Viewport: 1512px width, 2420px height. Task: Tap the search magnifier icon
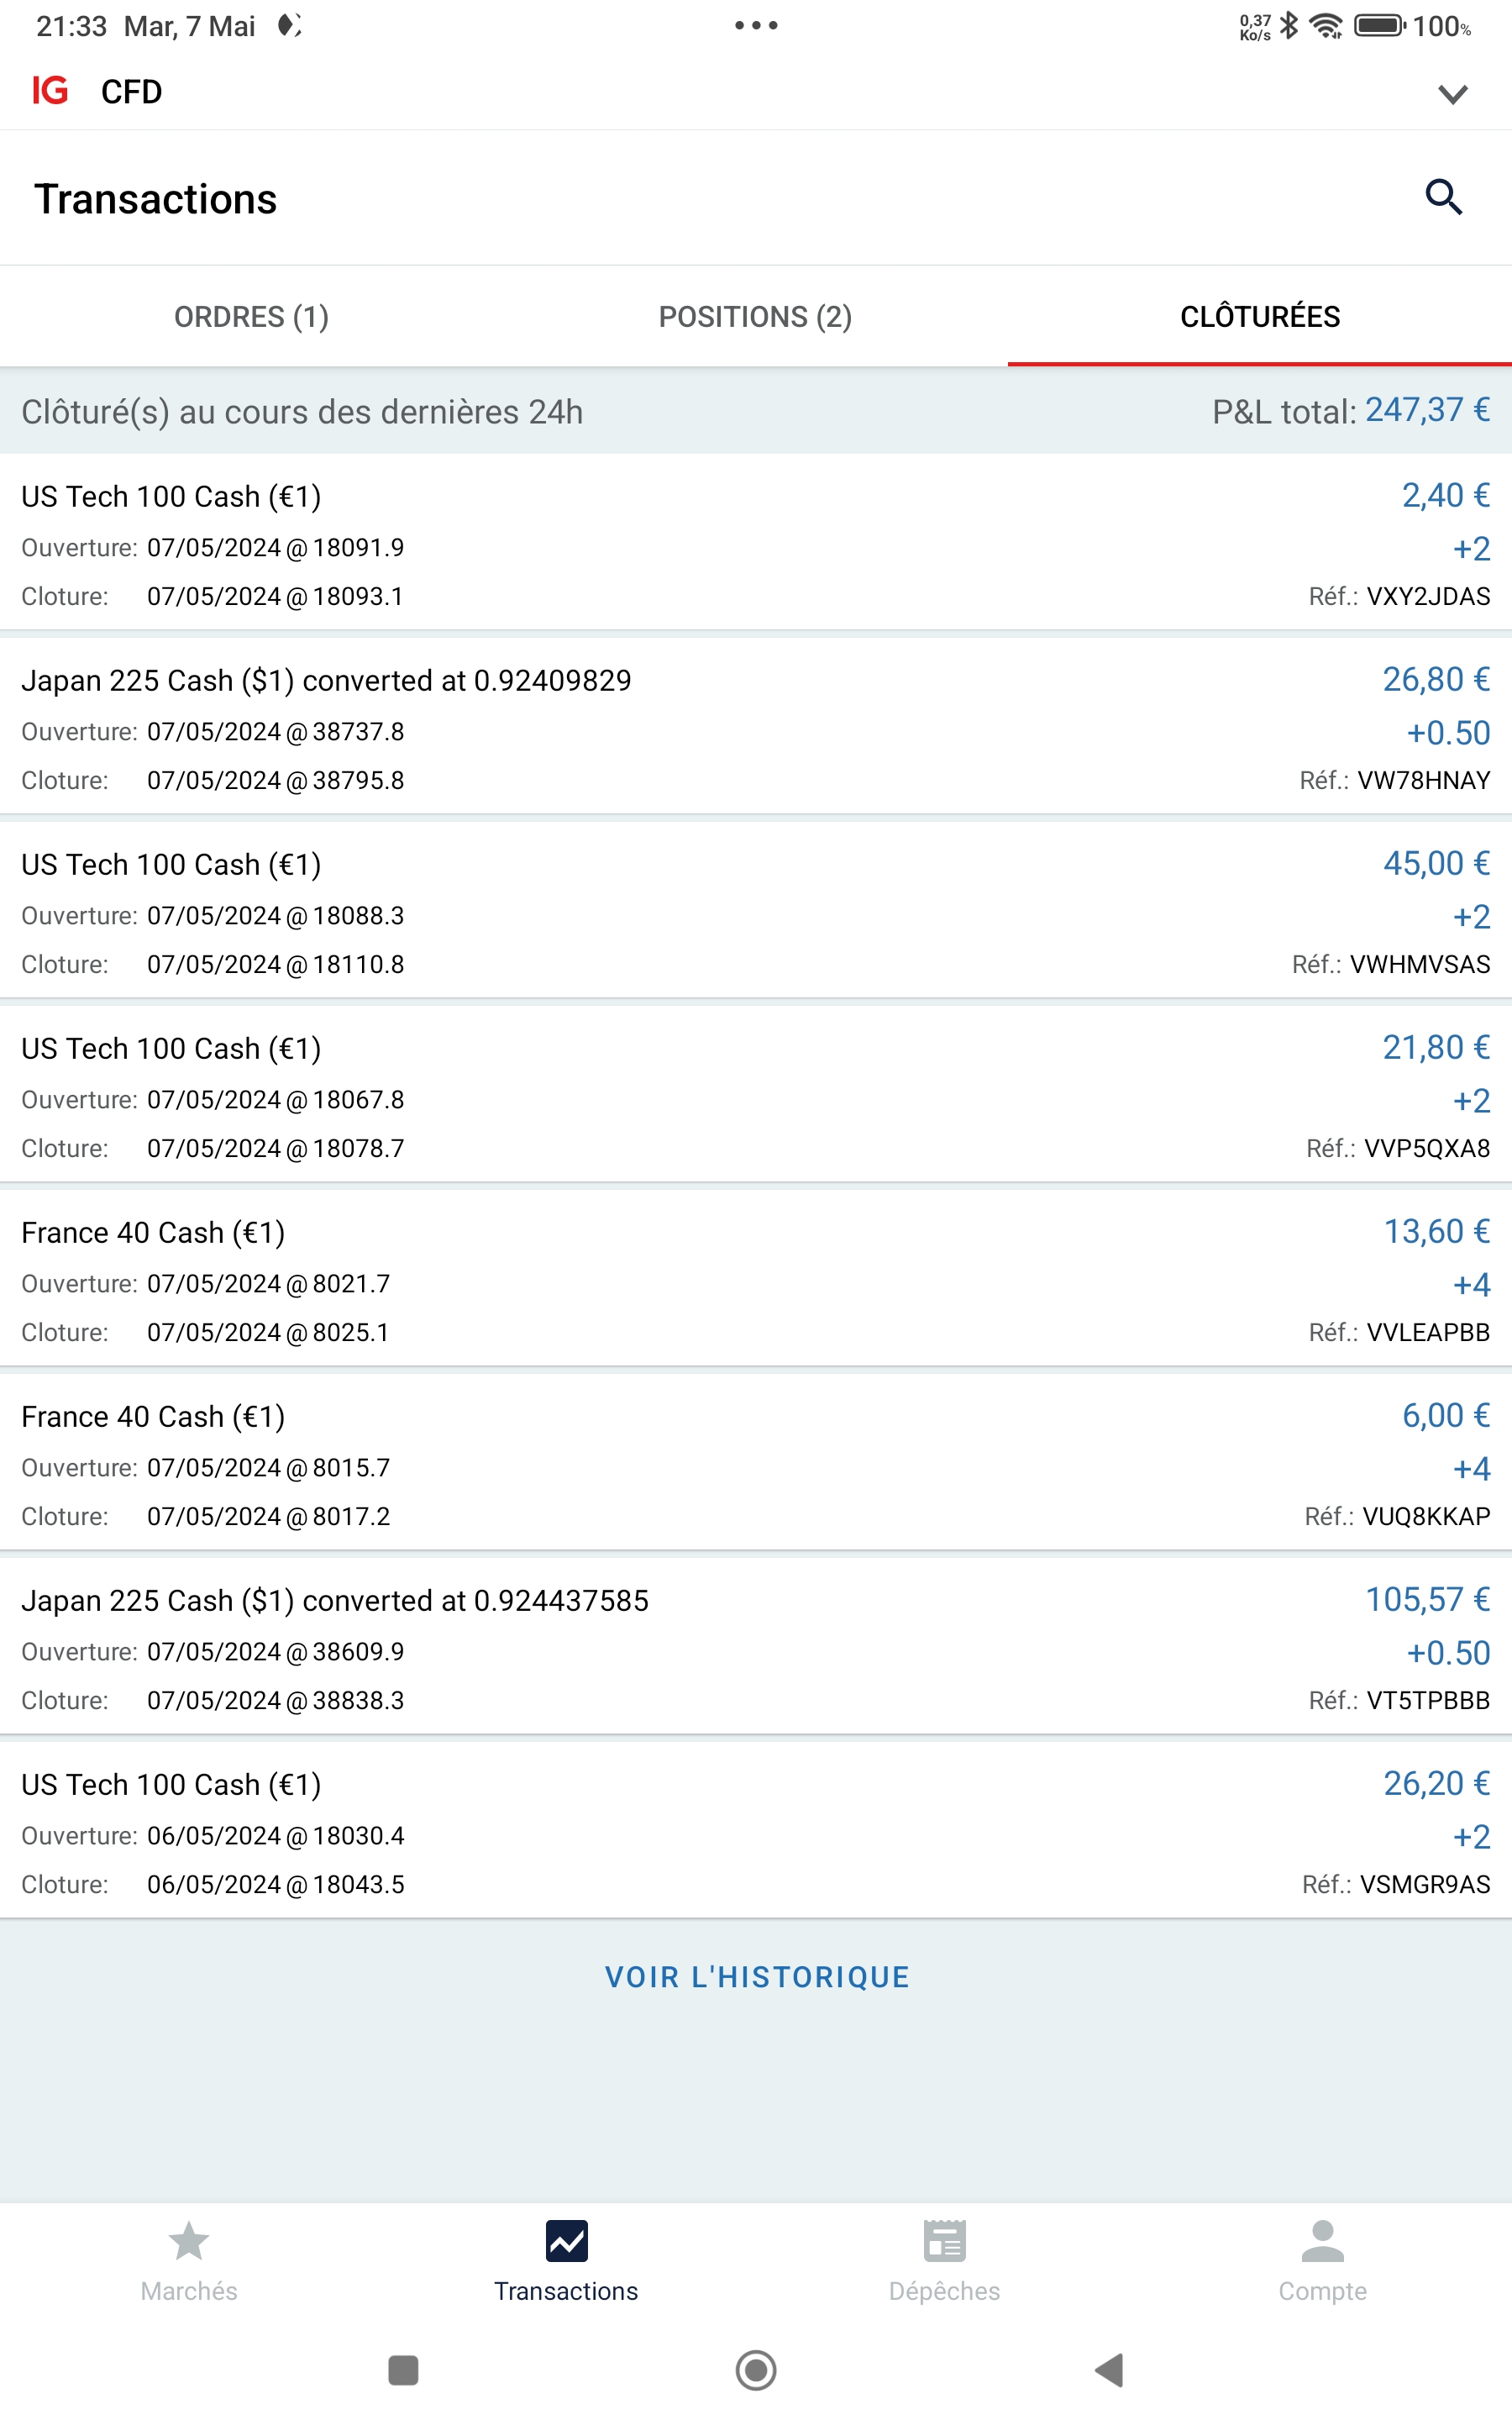[x=1443, y=198]
